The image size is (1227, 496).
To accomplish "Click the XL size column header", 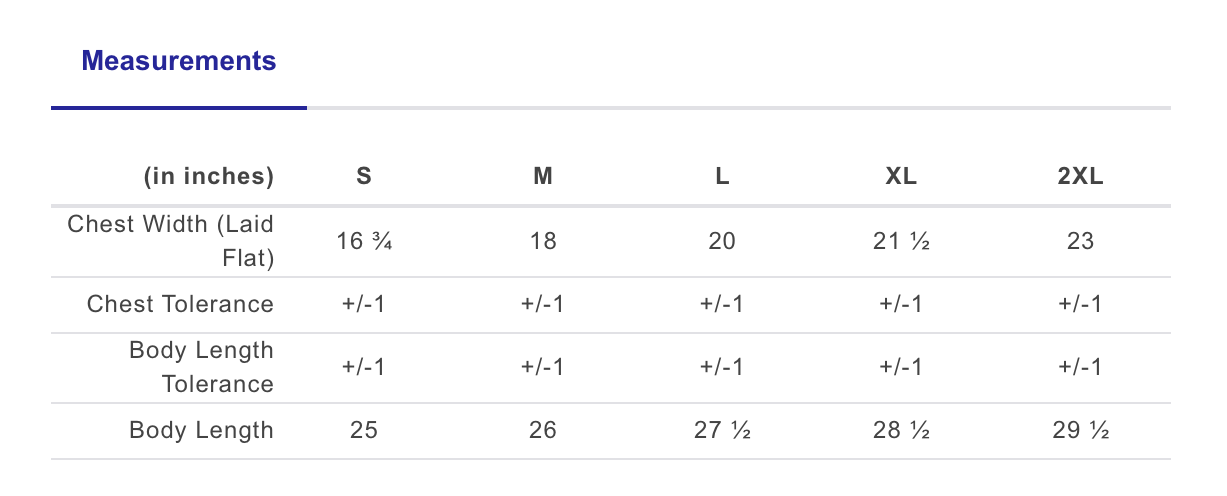I will point(901,177).
